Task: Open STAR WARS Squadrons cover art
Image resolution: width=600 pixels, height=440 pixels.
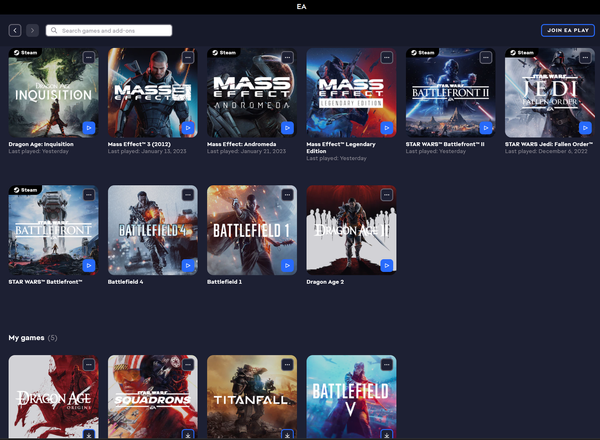Action: pyautogui.click(x=153, y=397)
